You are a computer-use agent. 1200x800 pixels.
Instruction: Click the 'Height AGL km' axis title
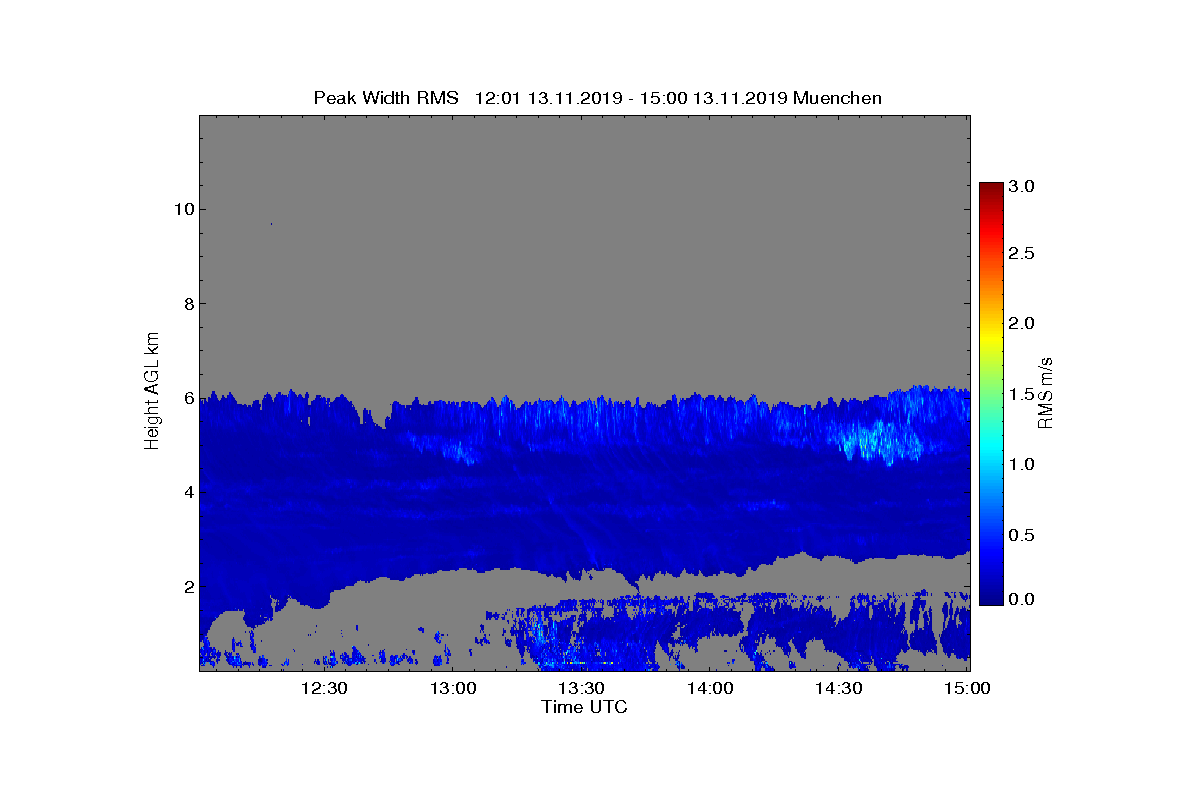click(152, 392)
